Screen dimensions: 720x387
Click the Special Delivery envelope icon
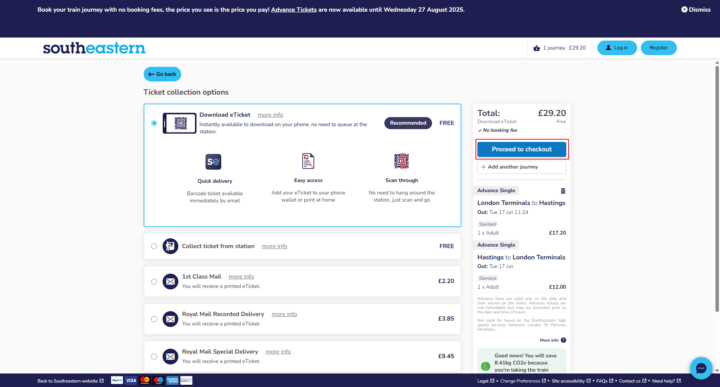170,356
